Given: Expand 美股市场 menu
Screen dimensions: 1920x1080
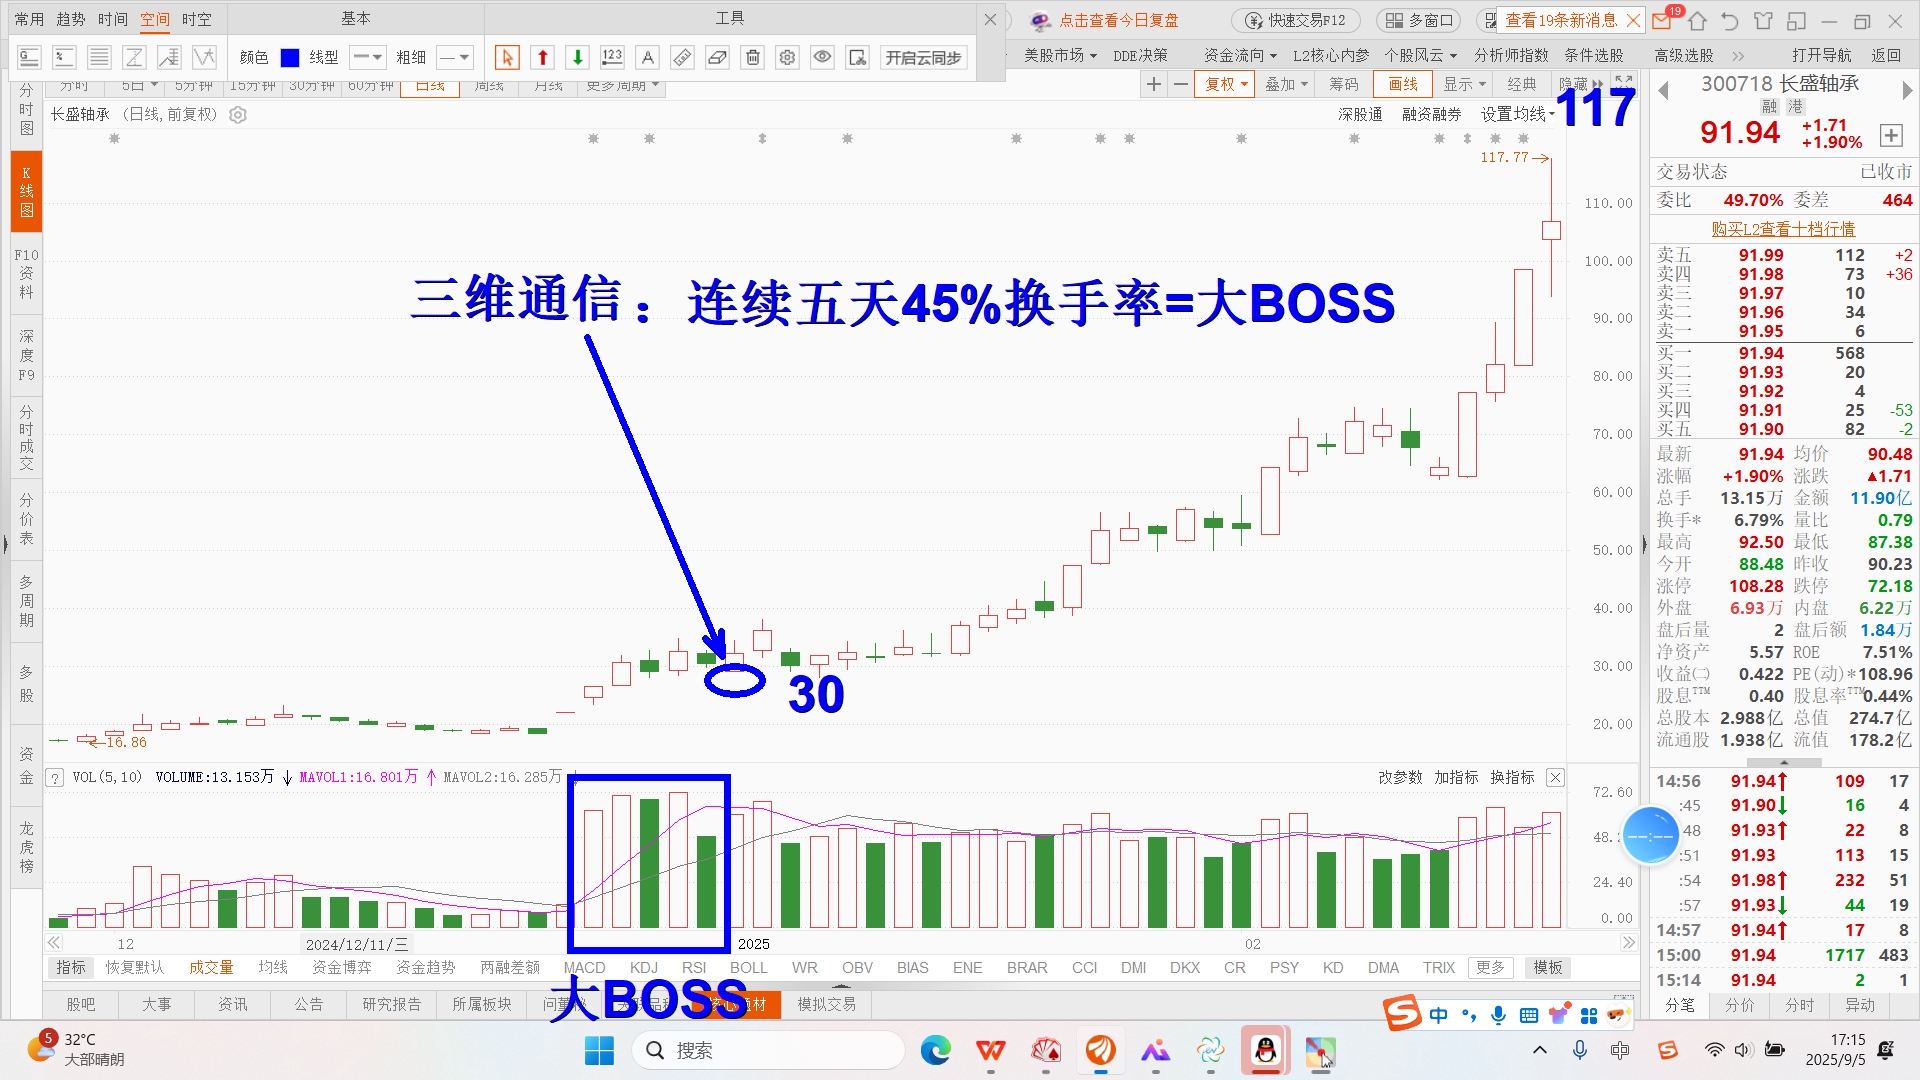Looking at the screenshot, I should pyautogui.click(x=1060, y=56).
